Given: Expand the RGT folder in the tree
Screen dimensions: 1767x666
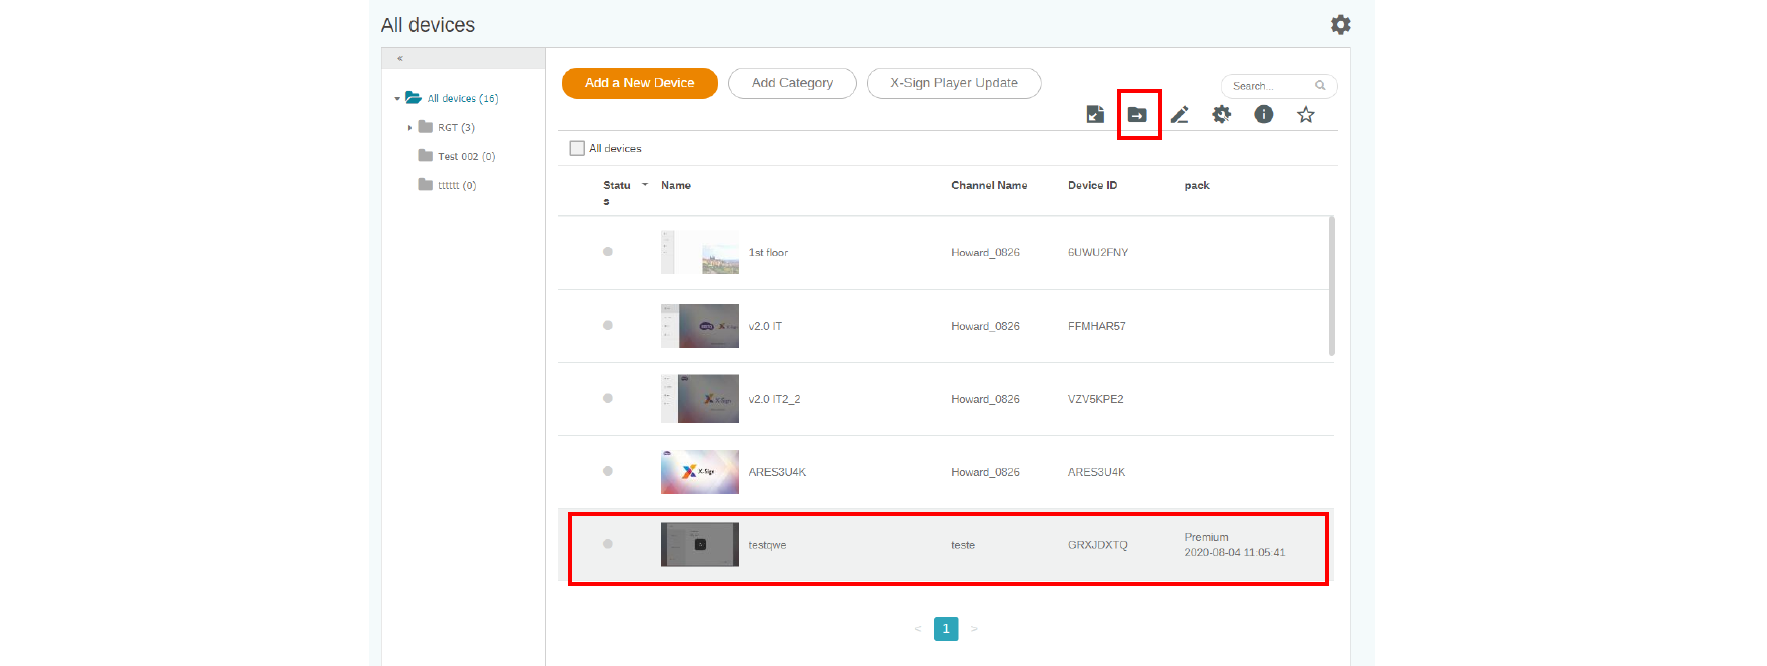Looking at the screenshot, I should 410,128.
